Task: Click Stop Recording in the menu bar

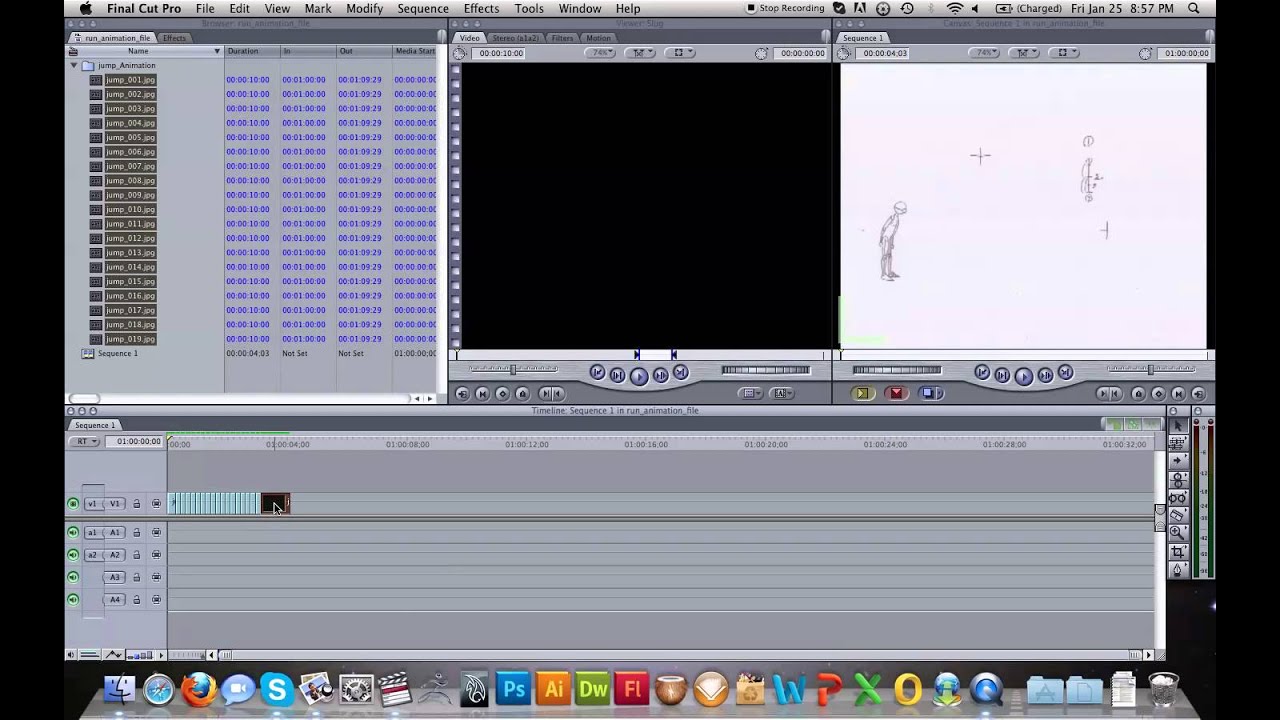Action: (x=785, y=9)
